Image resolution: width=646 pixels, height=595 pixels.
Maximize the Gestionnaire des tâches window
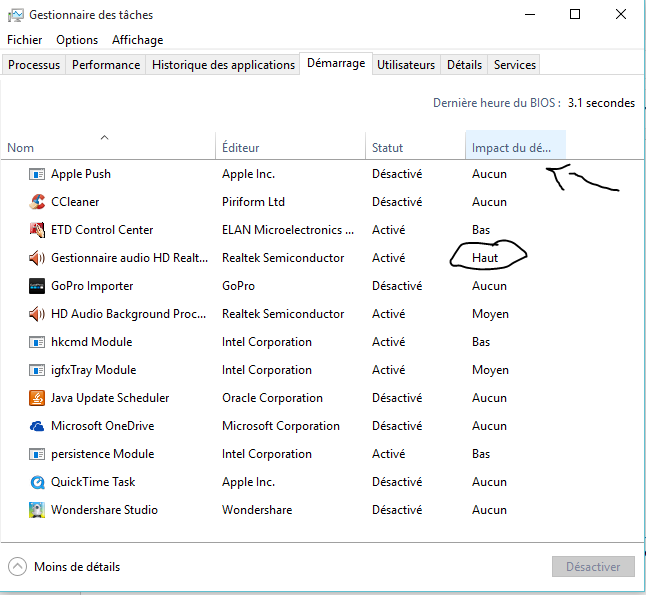[x=575, y=14]
